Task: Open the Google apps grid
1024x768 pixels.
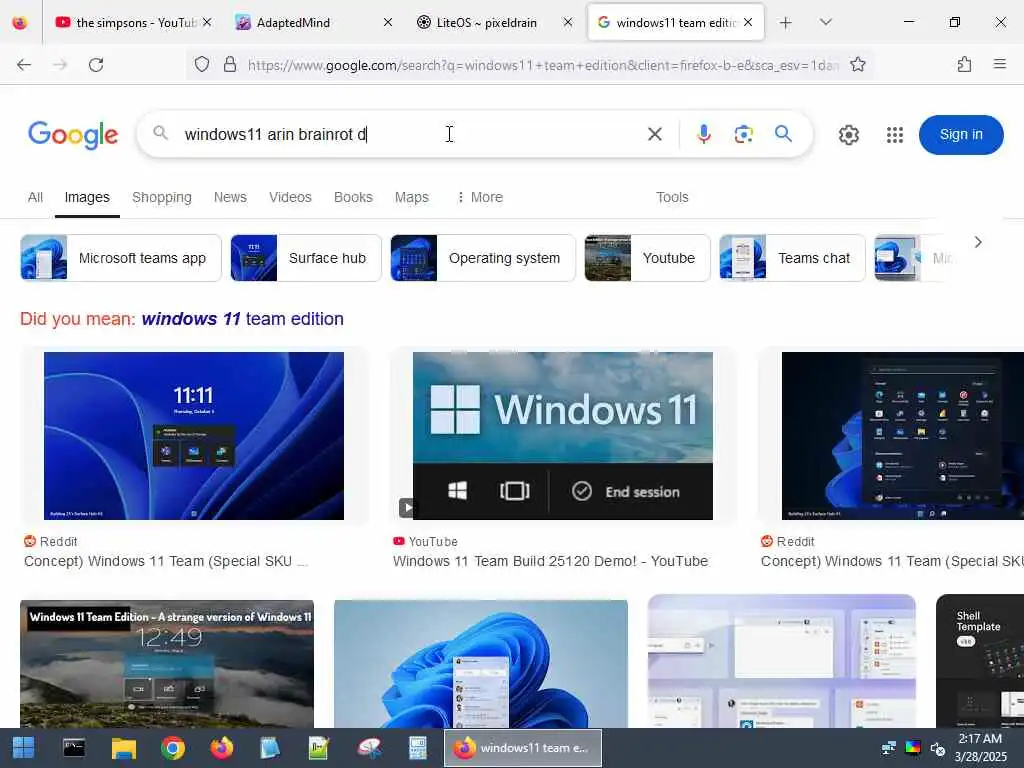Action: point(895,135)
